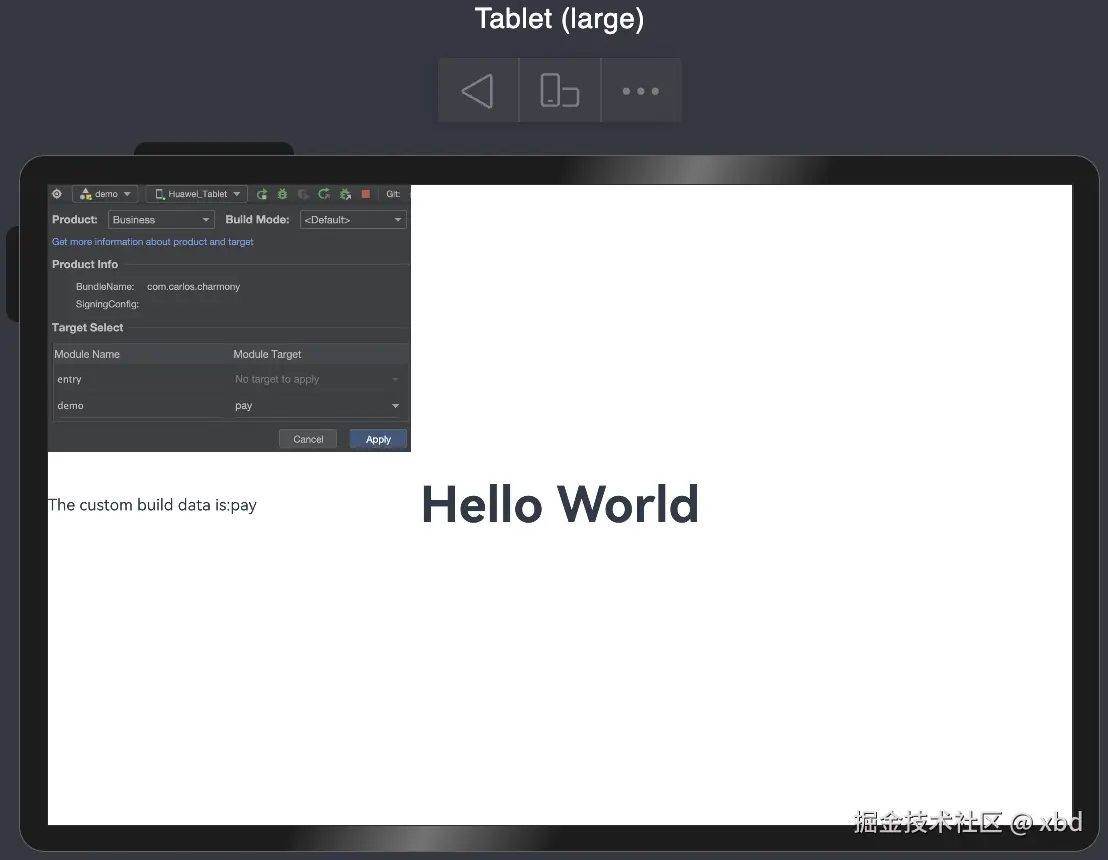Image resolution: width=1108 pixels, height=860 pixels.
Task: Click the Module Name column header
Action: click(87, 354)
